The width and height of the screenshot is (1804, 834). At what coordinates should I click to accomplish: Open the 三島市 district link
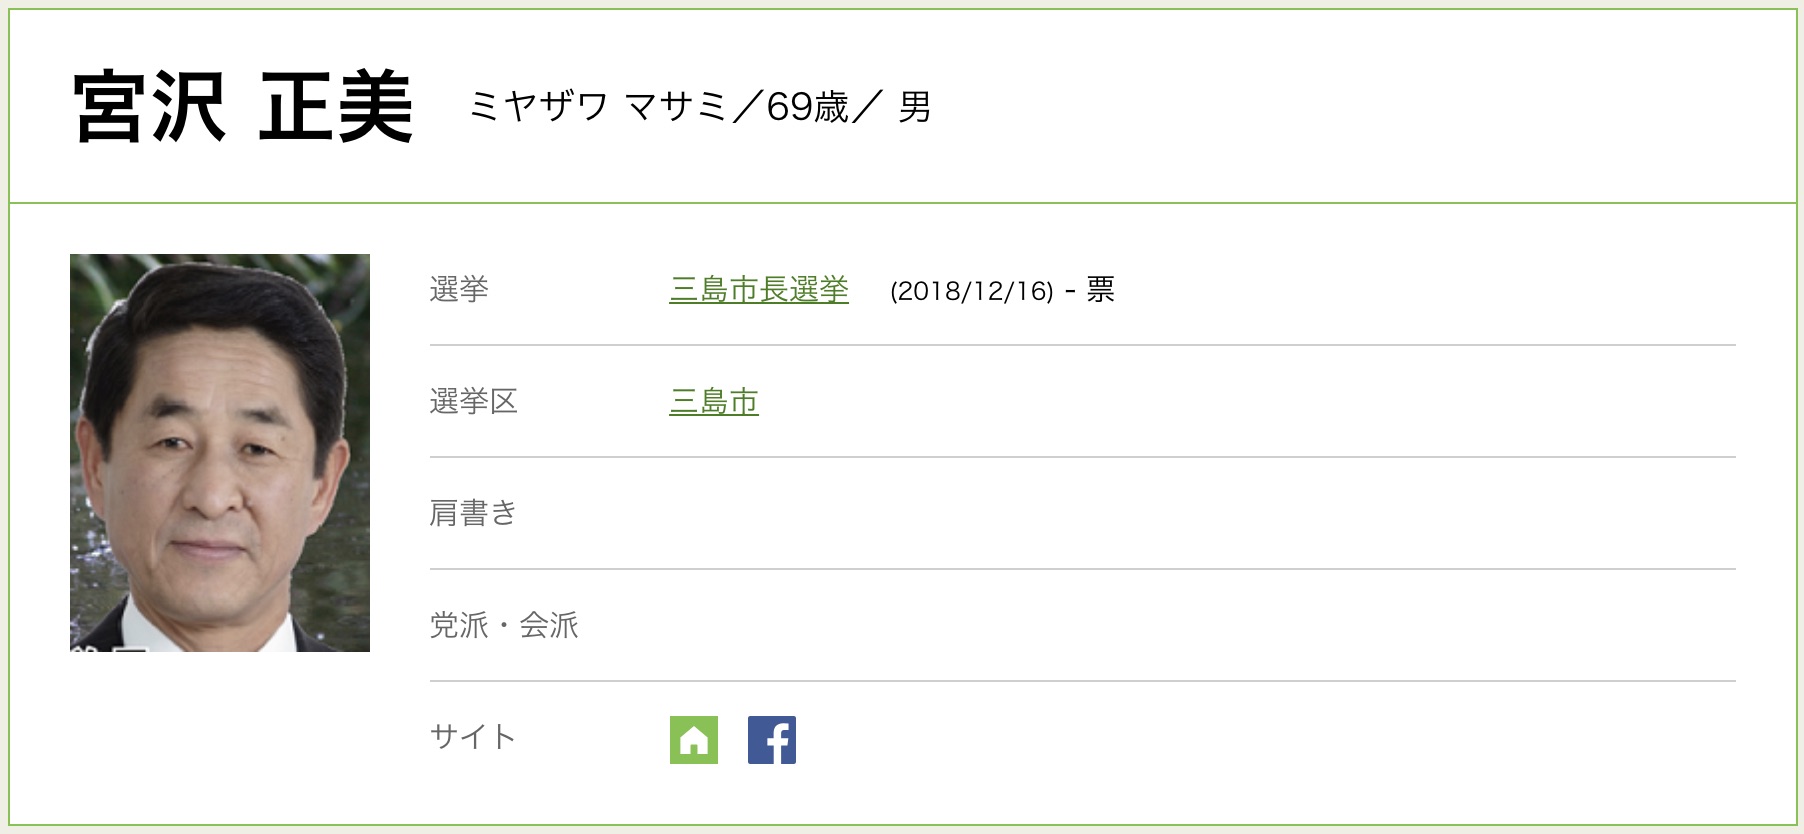pyautogui.click(x=714, y=402)
